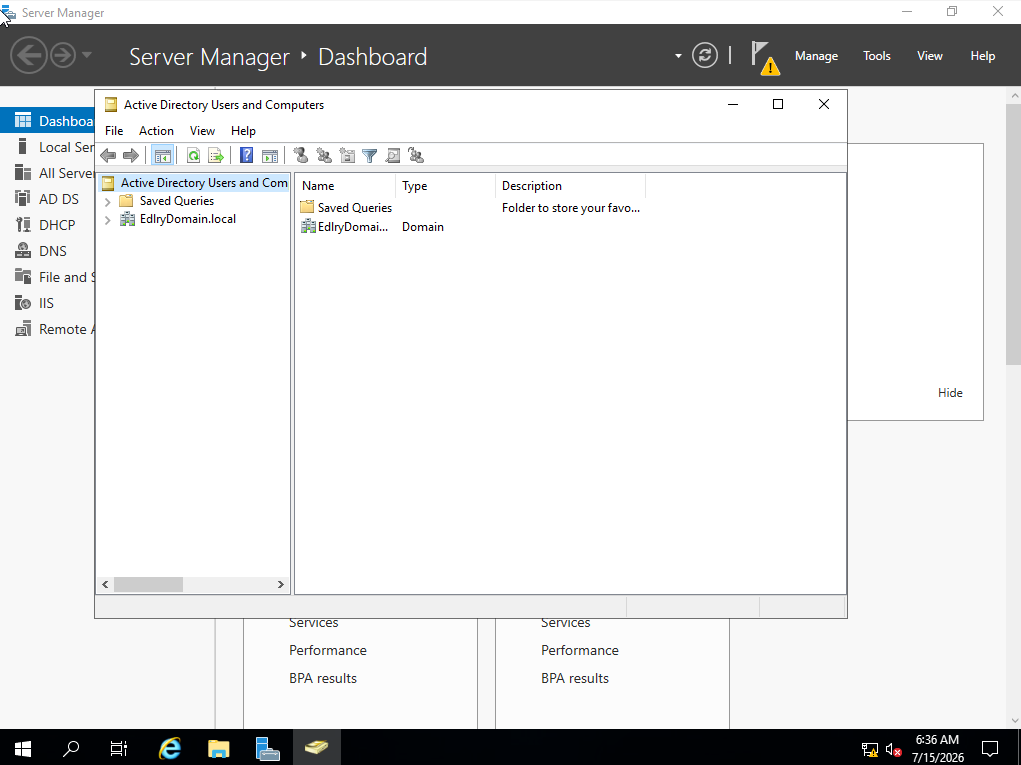Select Saved Queries row in list pane
This screenshot has height=765, width=1021.
(471, 208)
